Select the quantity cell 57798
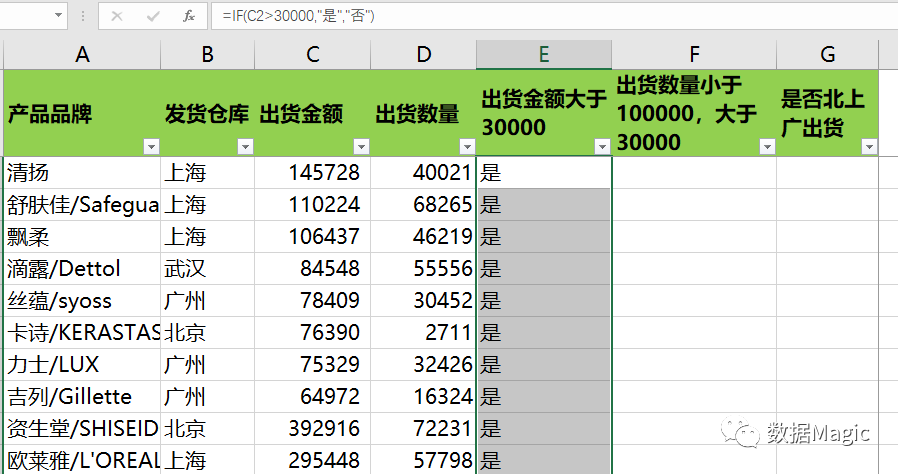 [424, 460]
